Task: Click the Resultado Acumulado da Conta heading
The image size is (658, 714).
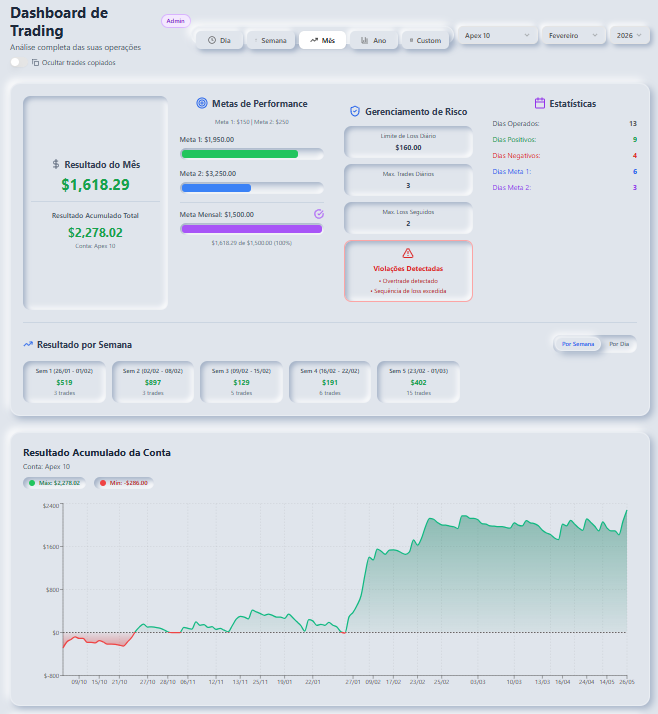Action: pyautogui.click(x=97, y=453)
